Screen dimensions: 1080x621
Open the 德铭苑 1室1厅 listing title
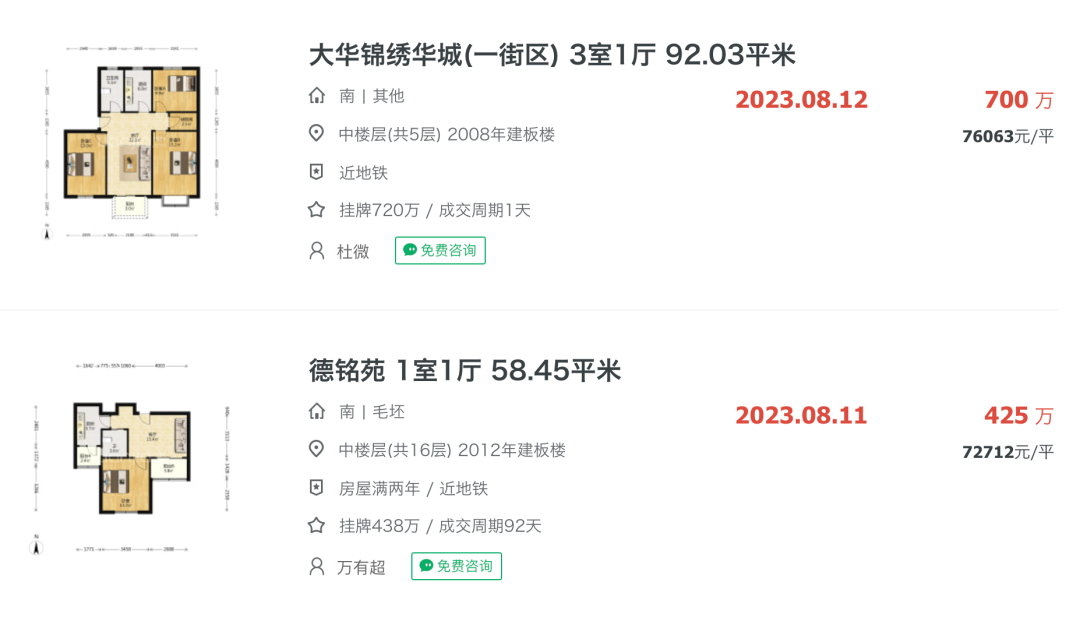click(464, 371)
